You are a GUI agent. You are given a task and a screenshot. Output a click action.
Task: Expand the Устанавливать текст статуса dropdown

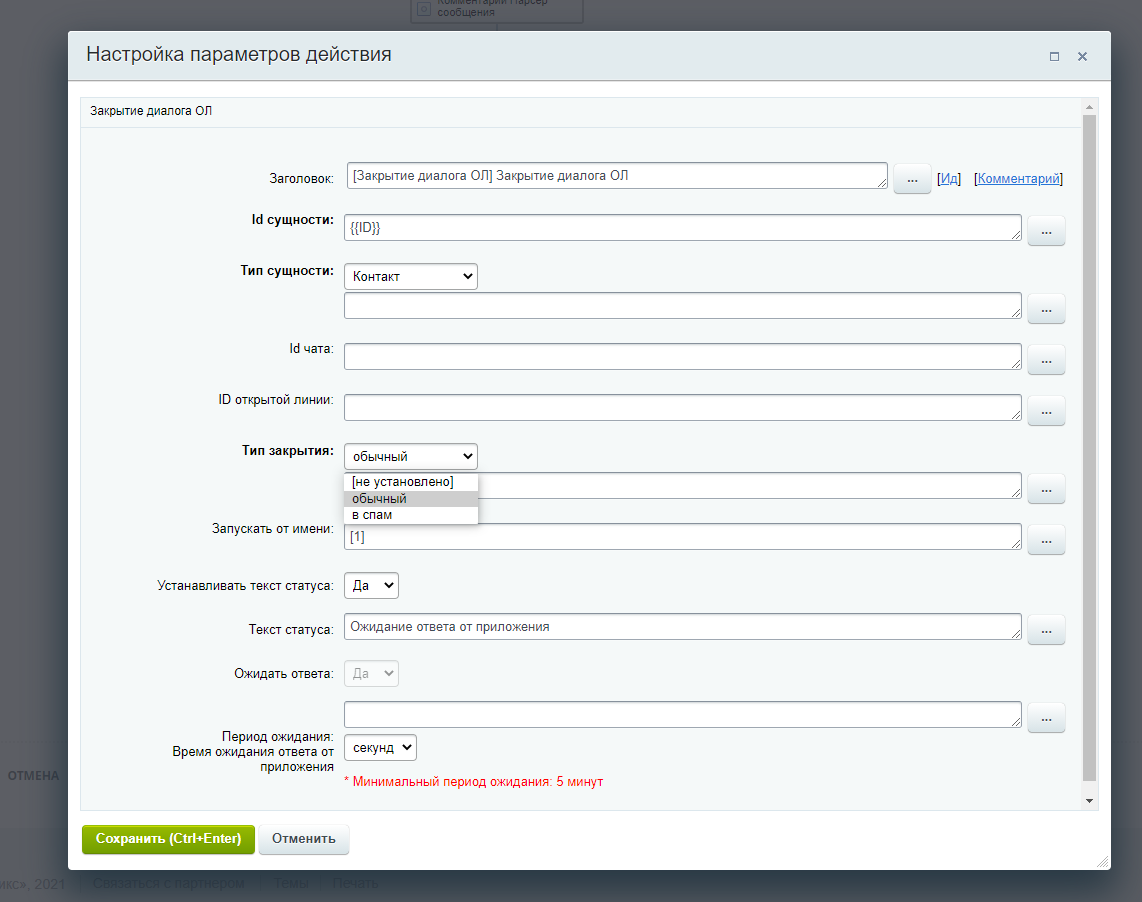pos(371,586)
